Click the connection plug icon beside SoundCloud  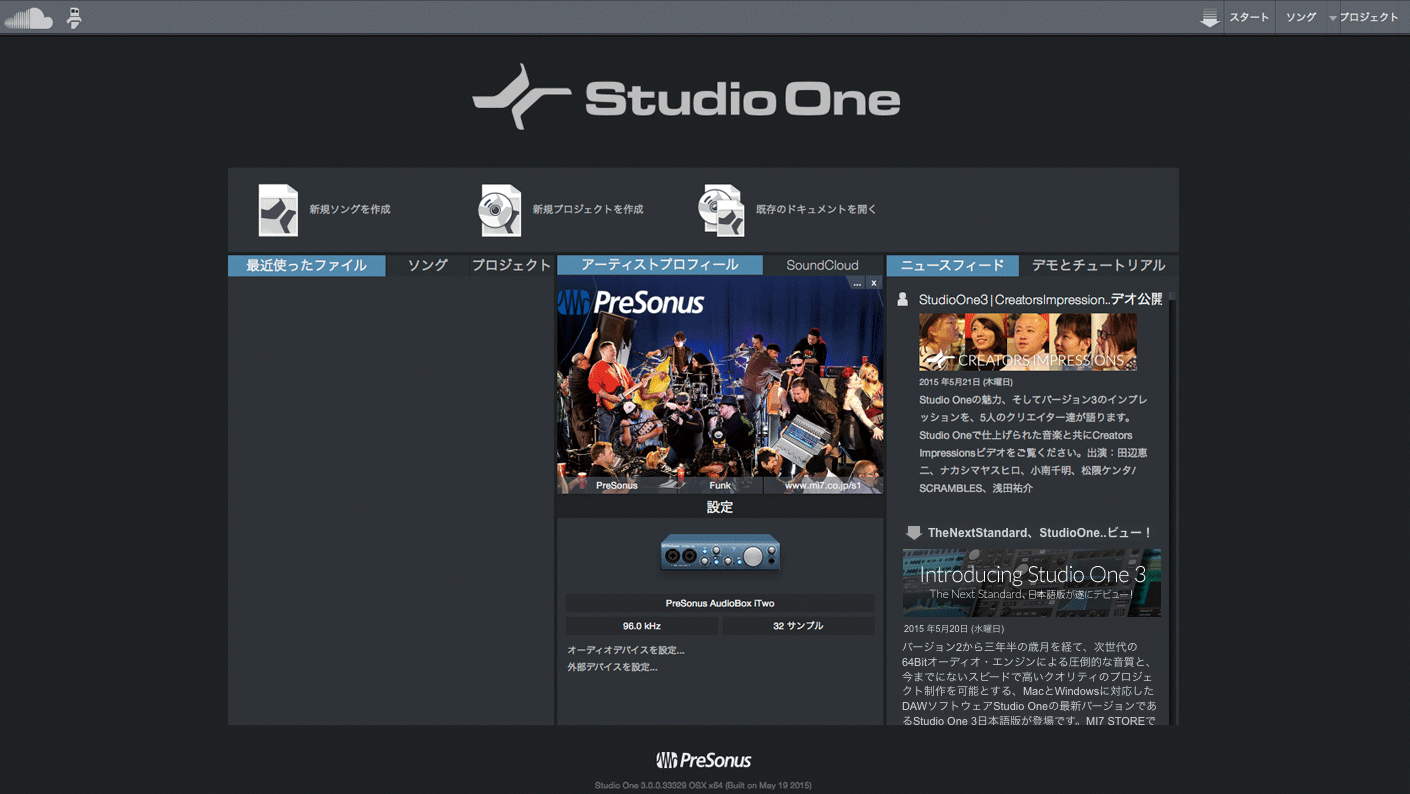click(x=74, y=18)
